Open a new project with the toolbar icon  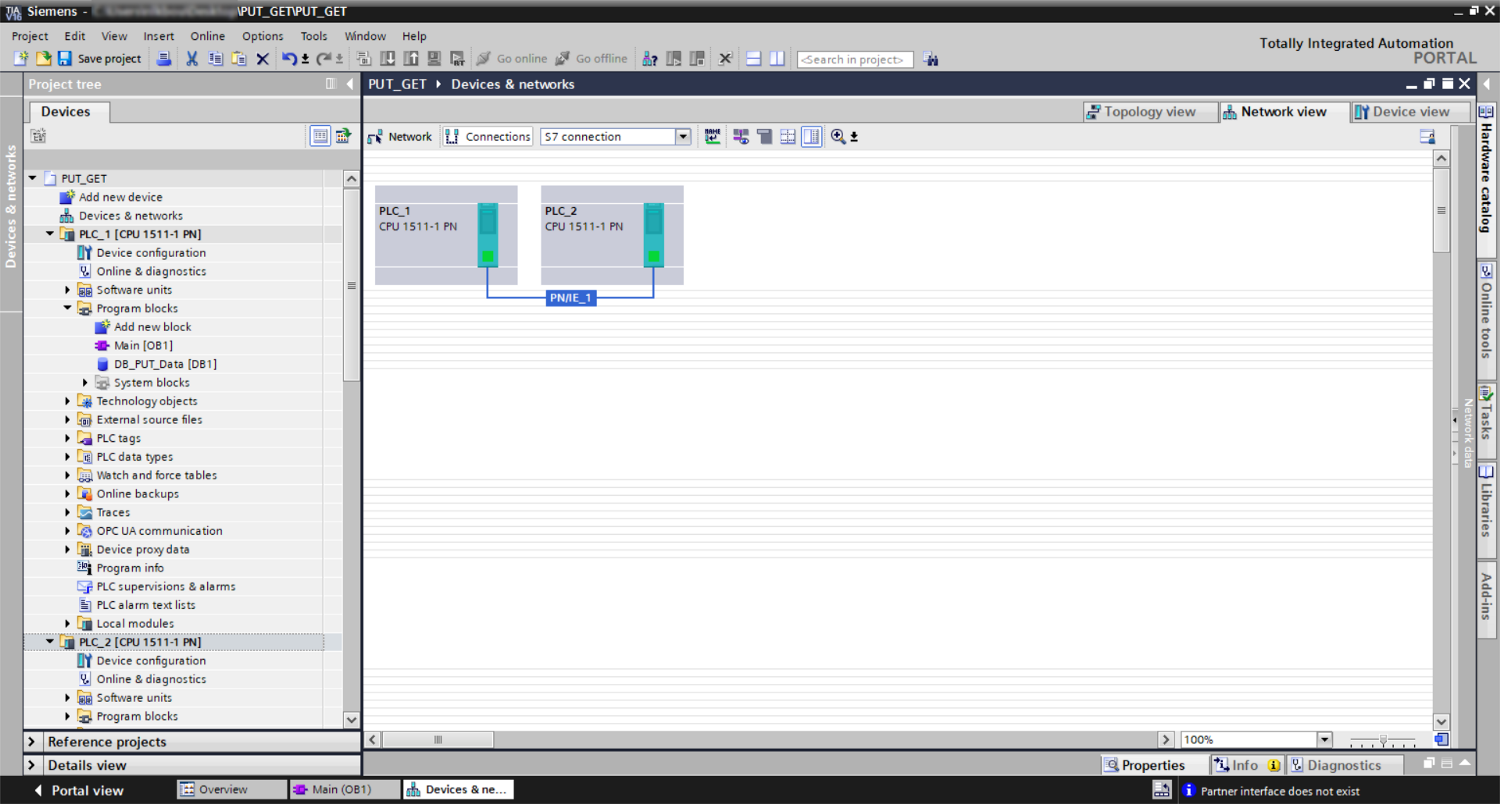(20, 59)
